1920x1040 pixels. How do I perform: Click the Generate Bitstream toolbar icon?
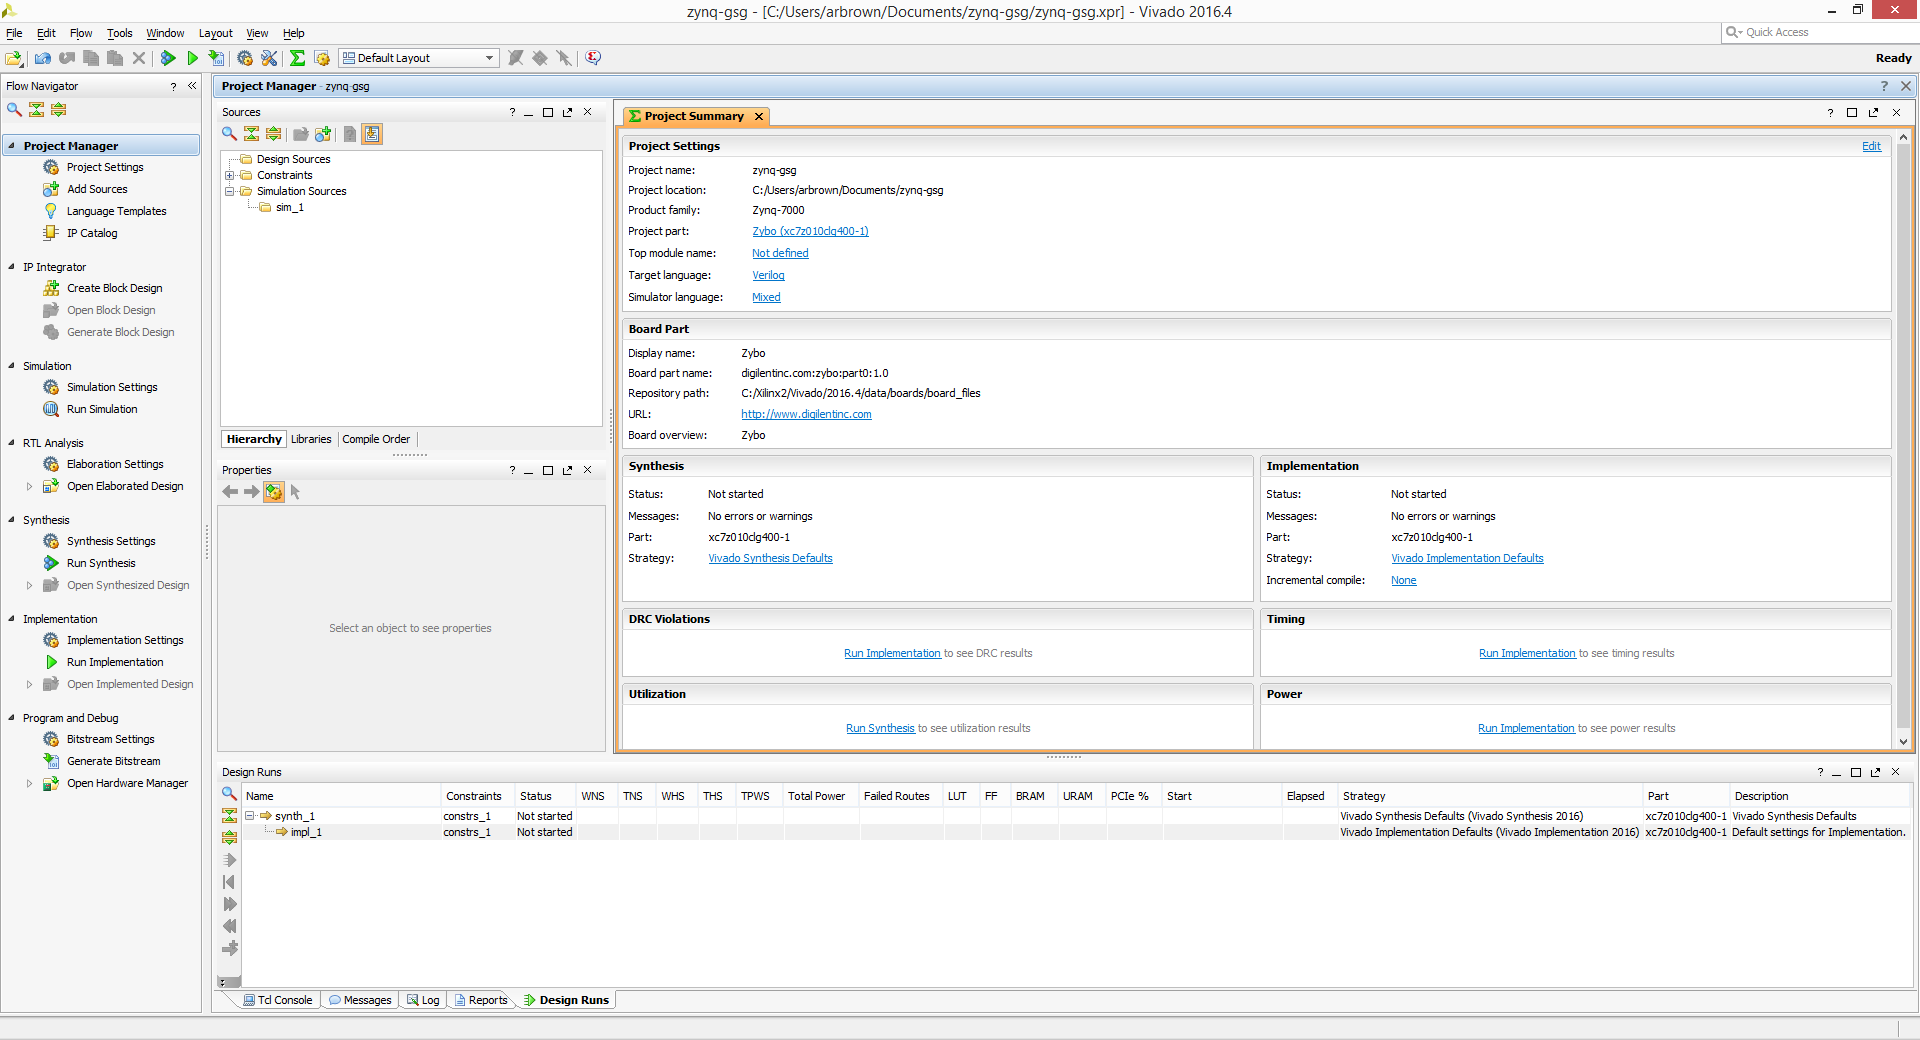(216, 58)
